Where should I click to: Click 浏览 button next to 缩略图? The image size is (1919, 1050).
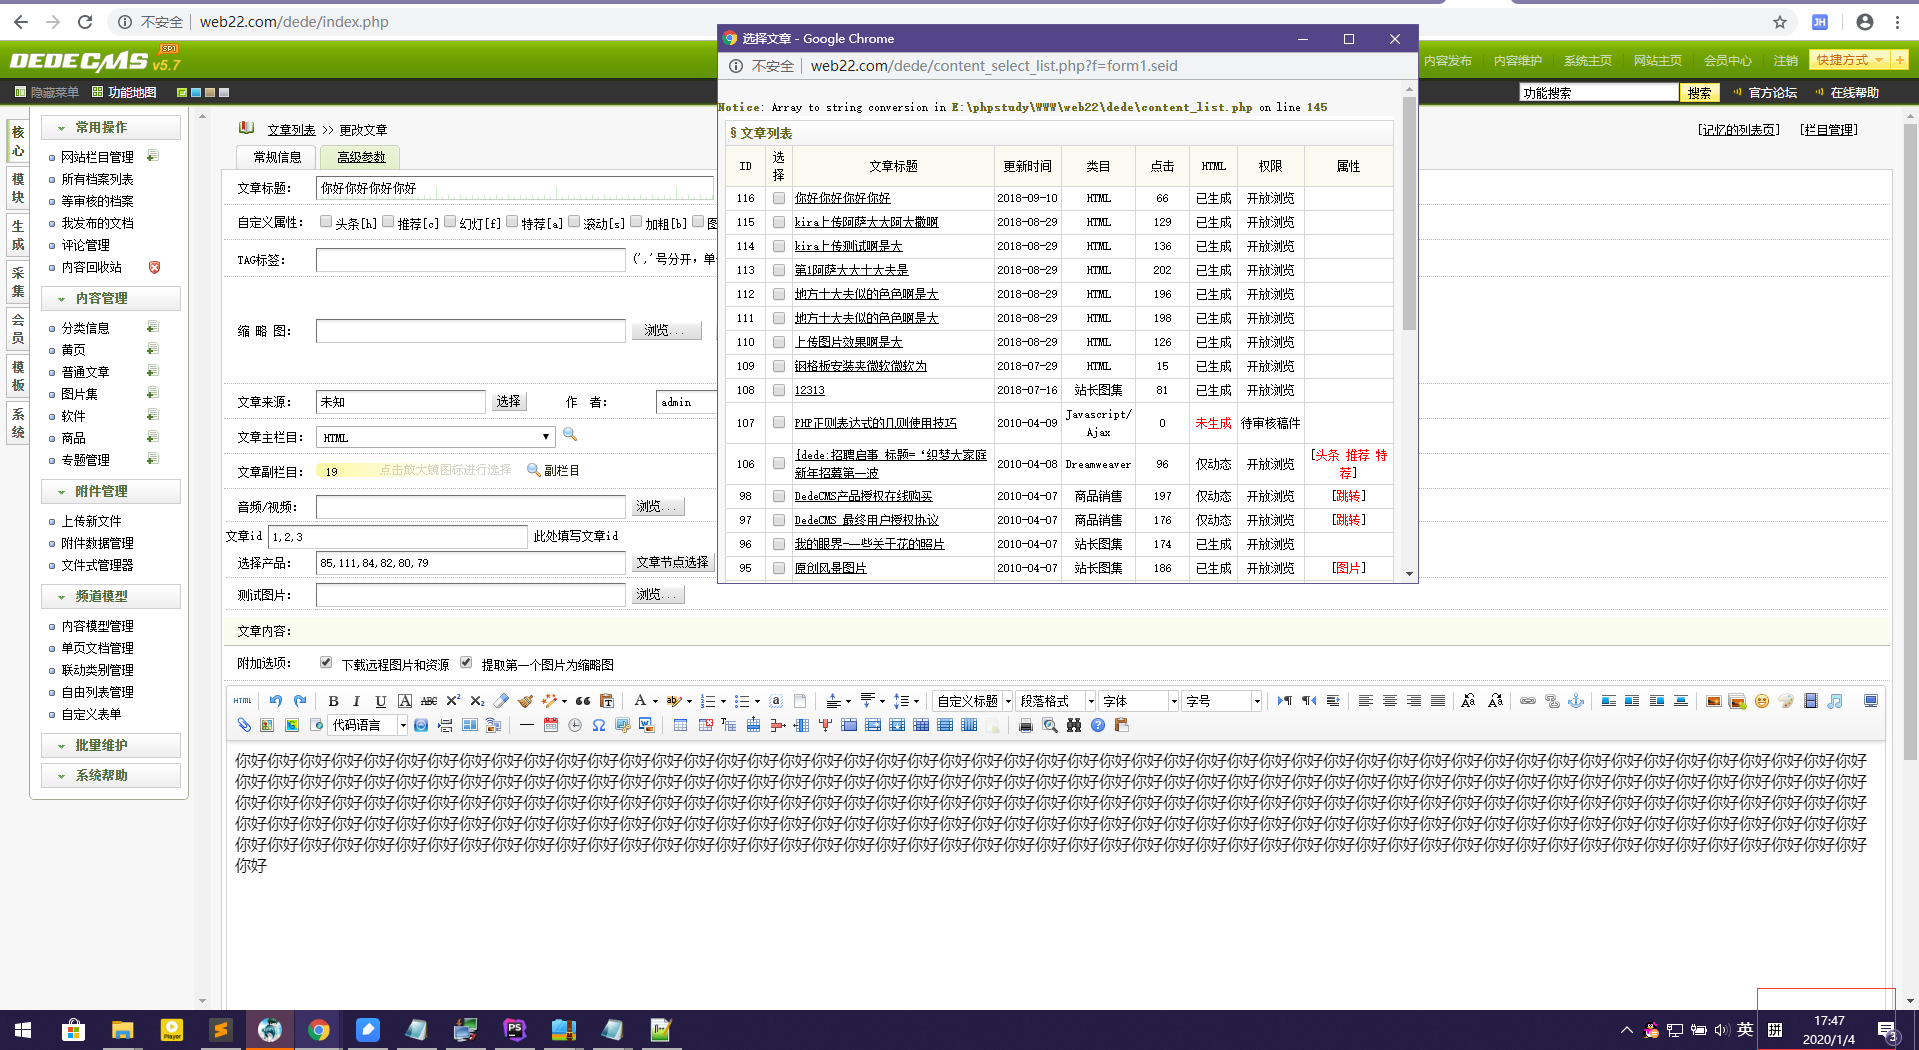point(666,330)
